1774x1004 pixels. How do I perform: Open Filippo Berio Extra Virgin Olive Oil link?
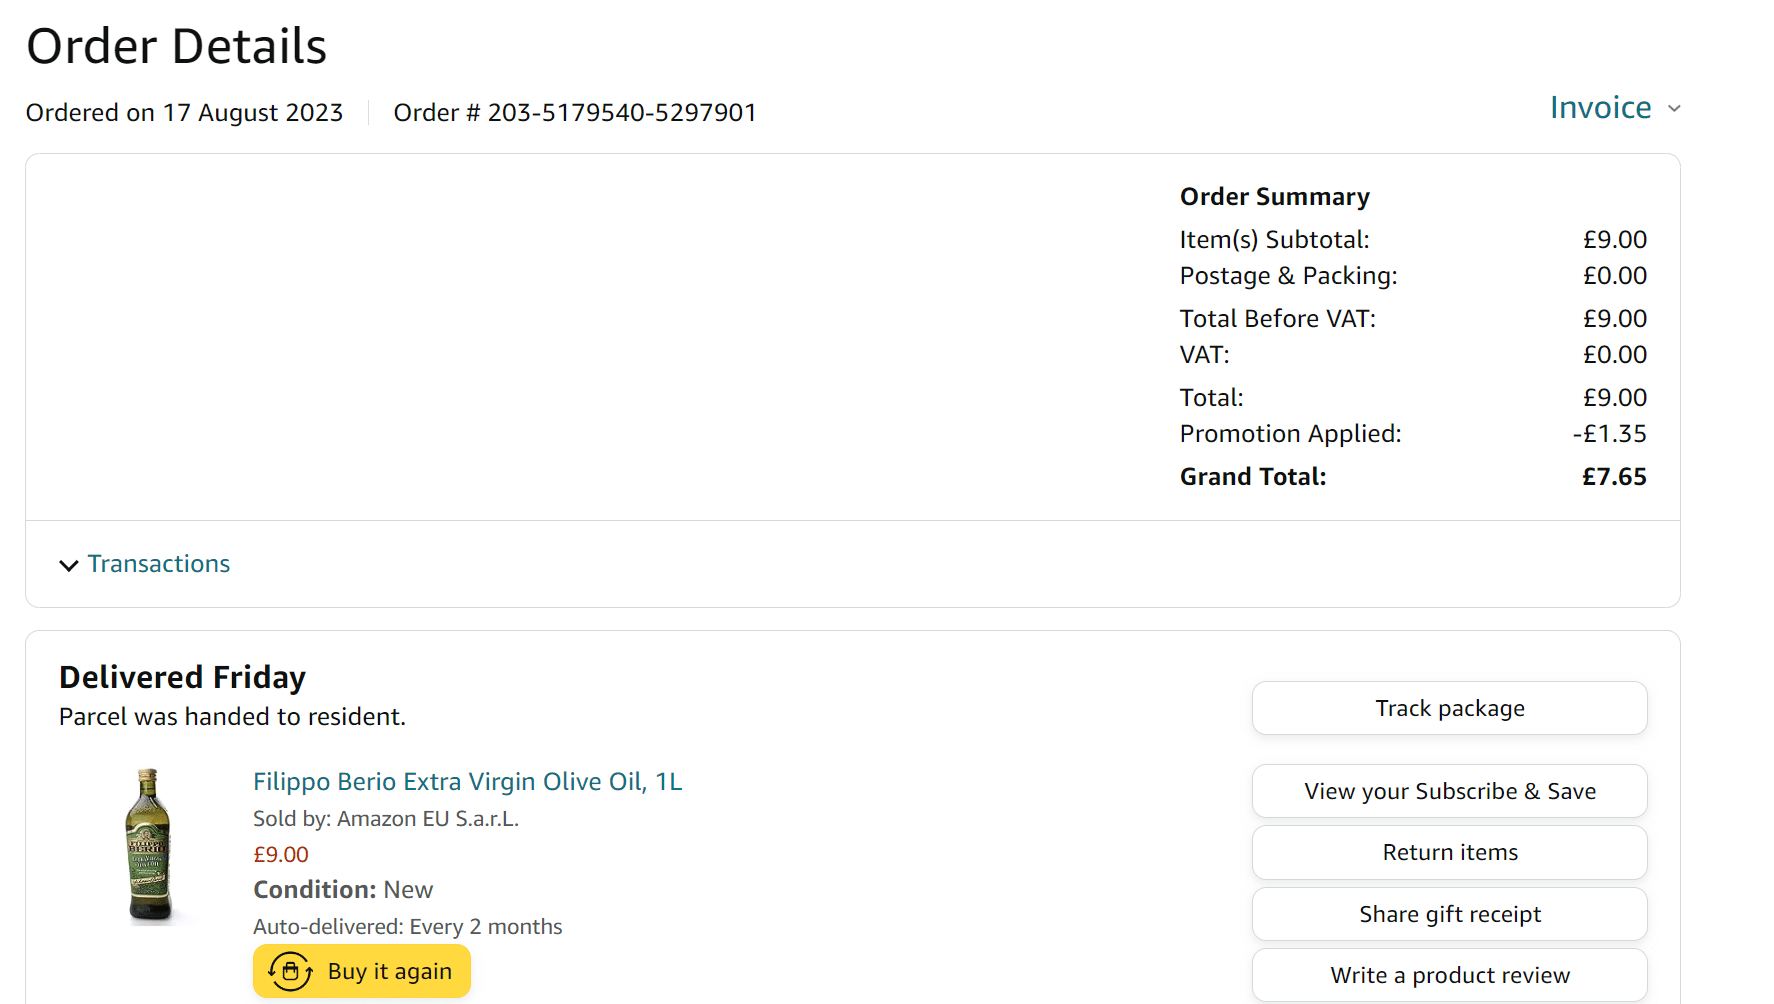468,782
